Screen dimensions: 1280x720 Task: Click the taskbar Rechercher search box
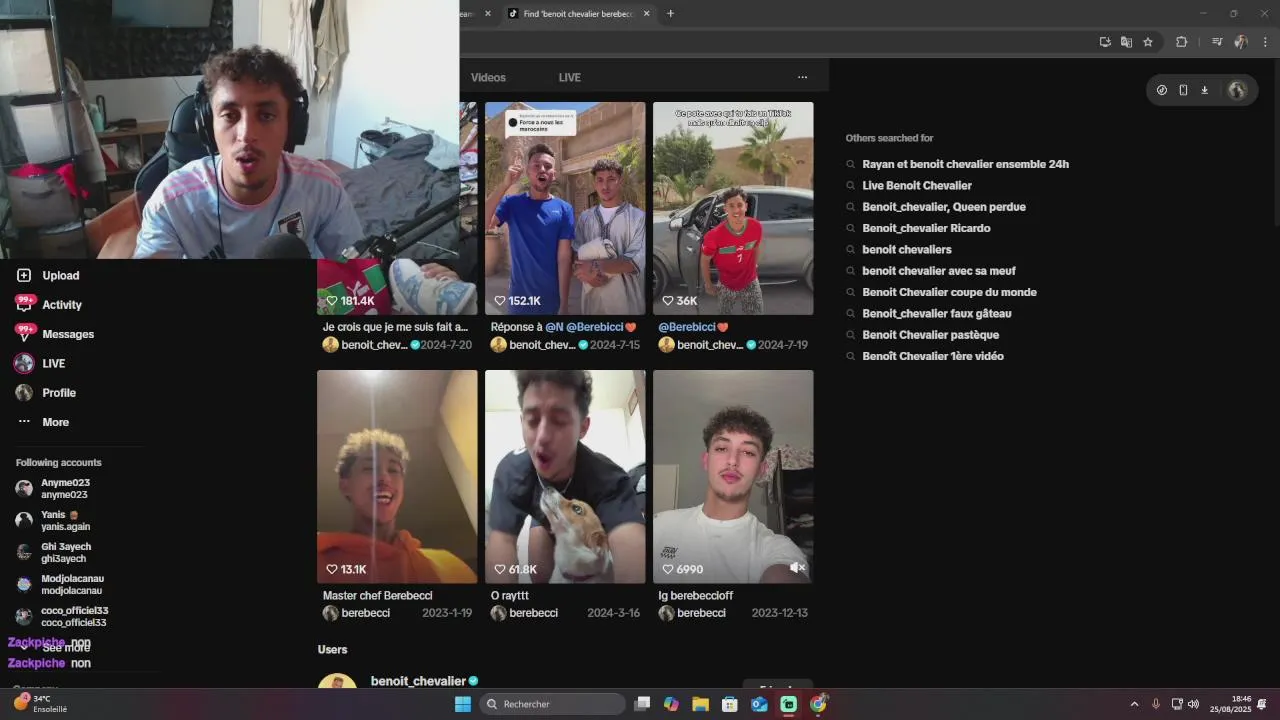(552, 704)
